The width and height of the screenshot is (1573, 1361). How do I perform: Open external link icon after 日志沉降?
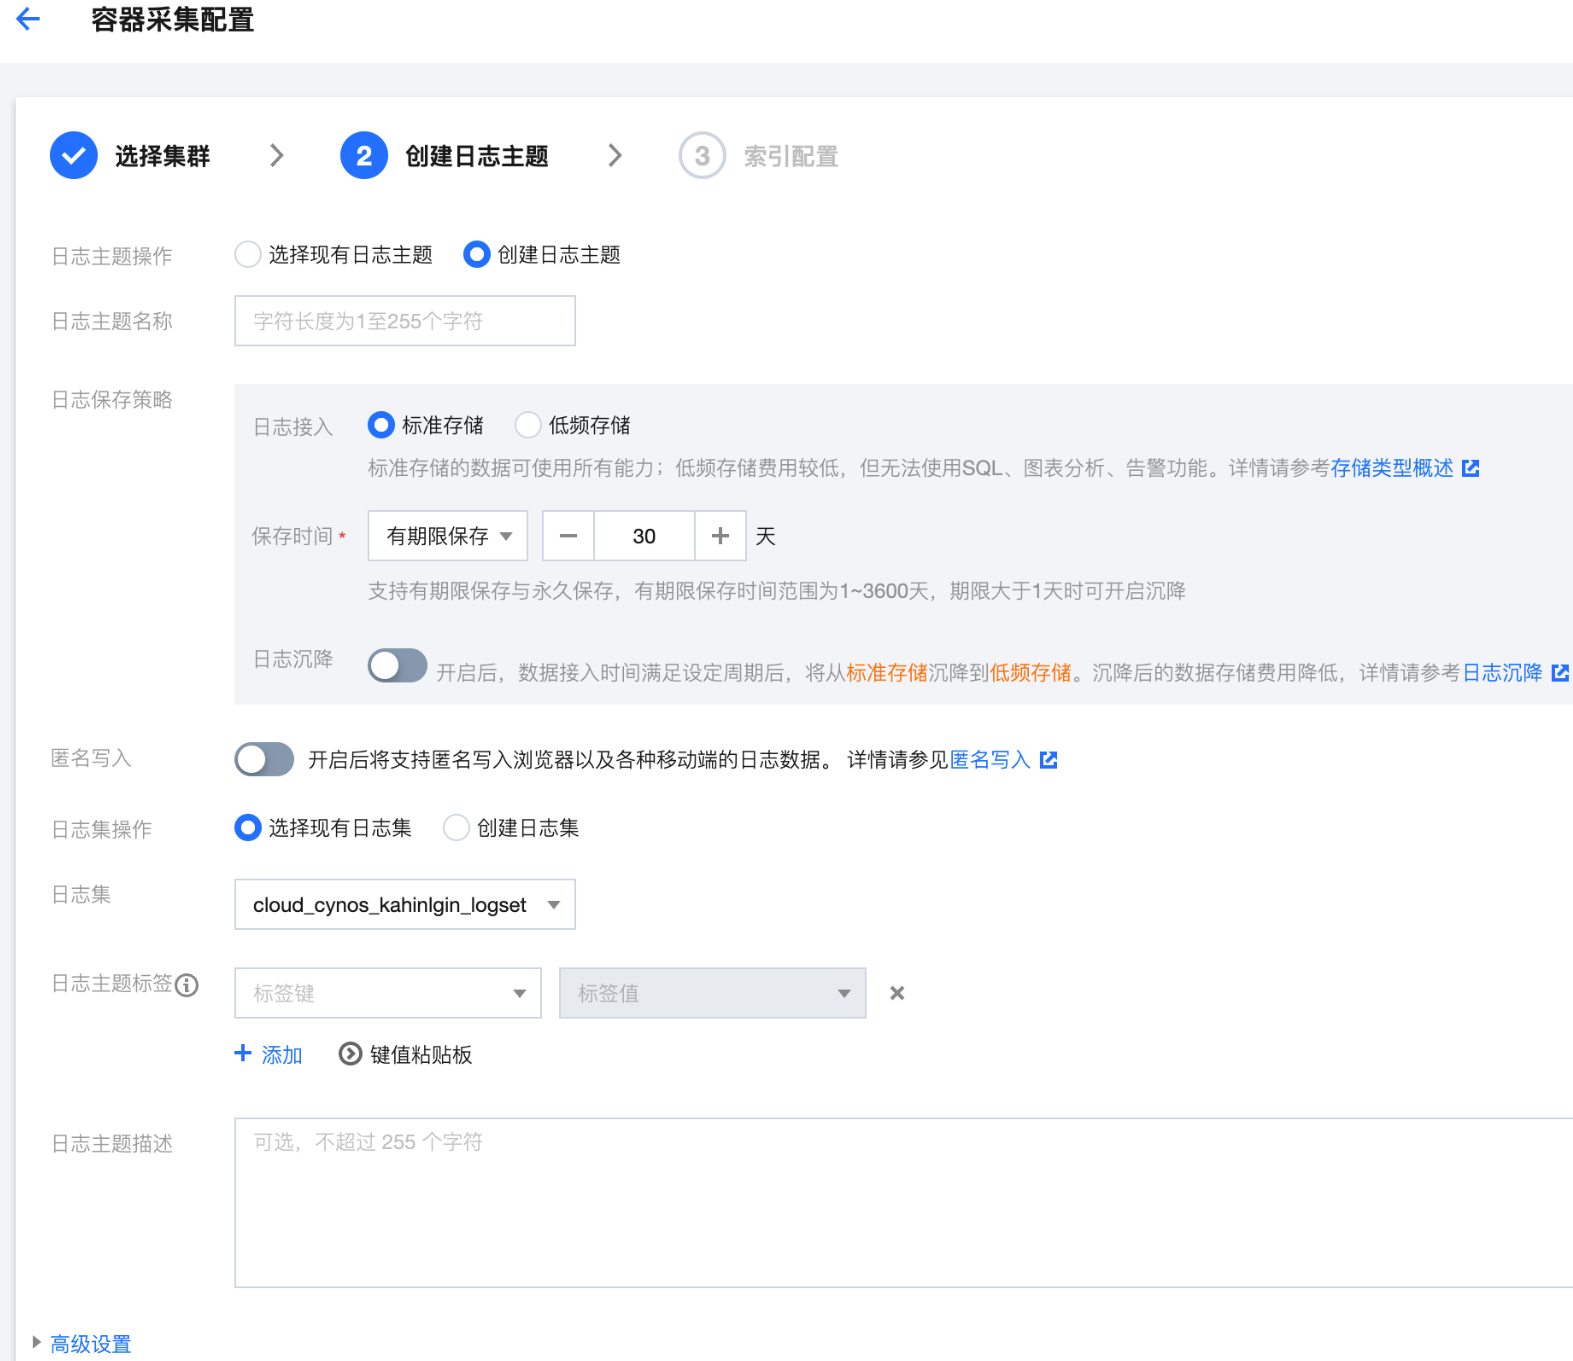[x=1560, y=673]
